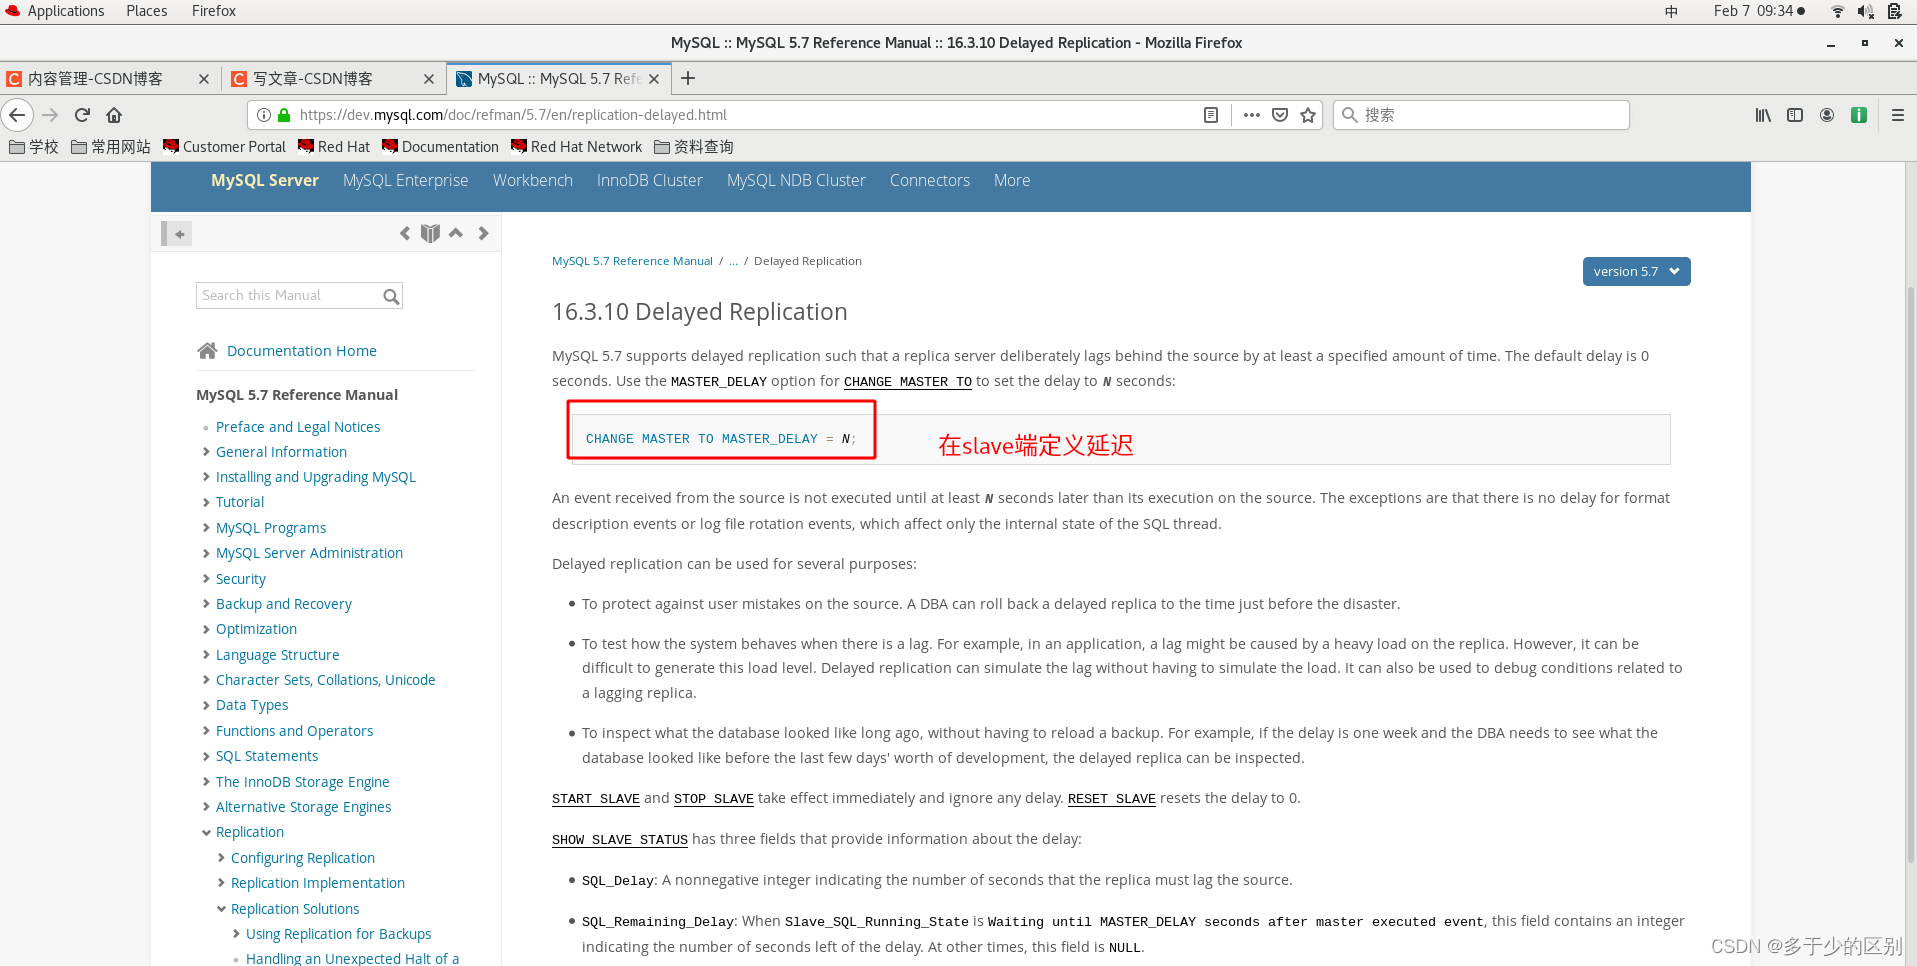Open page actions three-dot menu
Screen dimensions: 1917x966
click(1251, 115)
